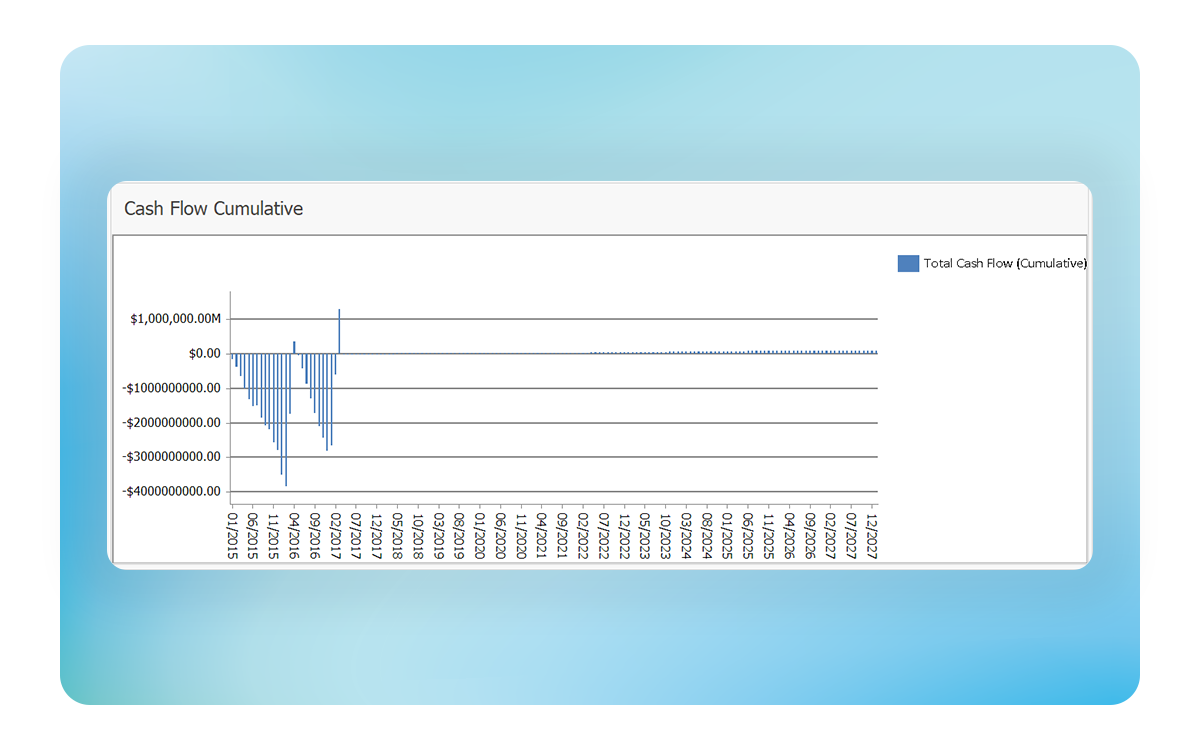
Task: Click the $0.00 y-axis label
Action: point(203,354)
